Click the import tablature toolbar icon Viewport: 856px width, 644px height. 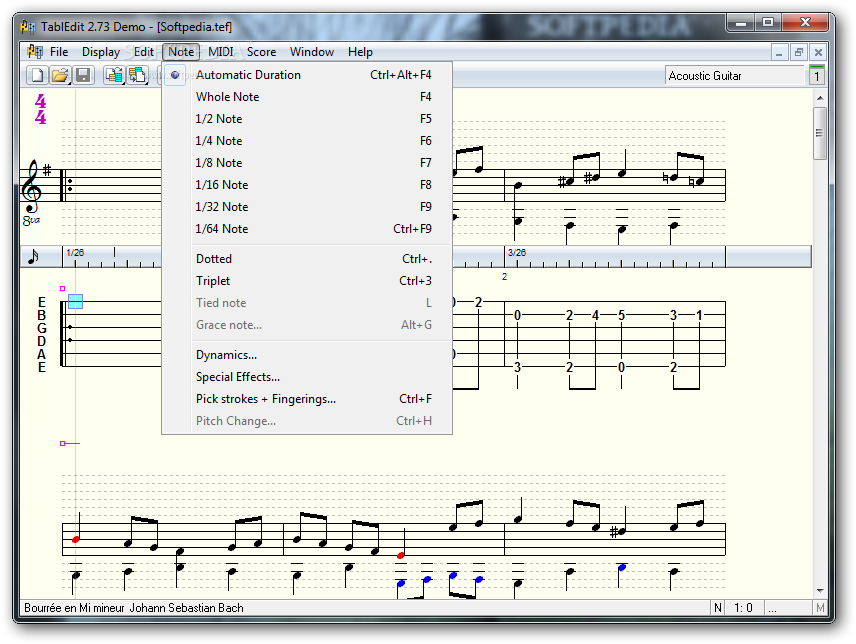115,75
